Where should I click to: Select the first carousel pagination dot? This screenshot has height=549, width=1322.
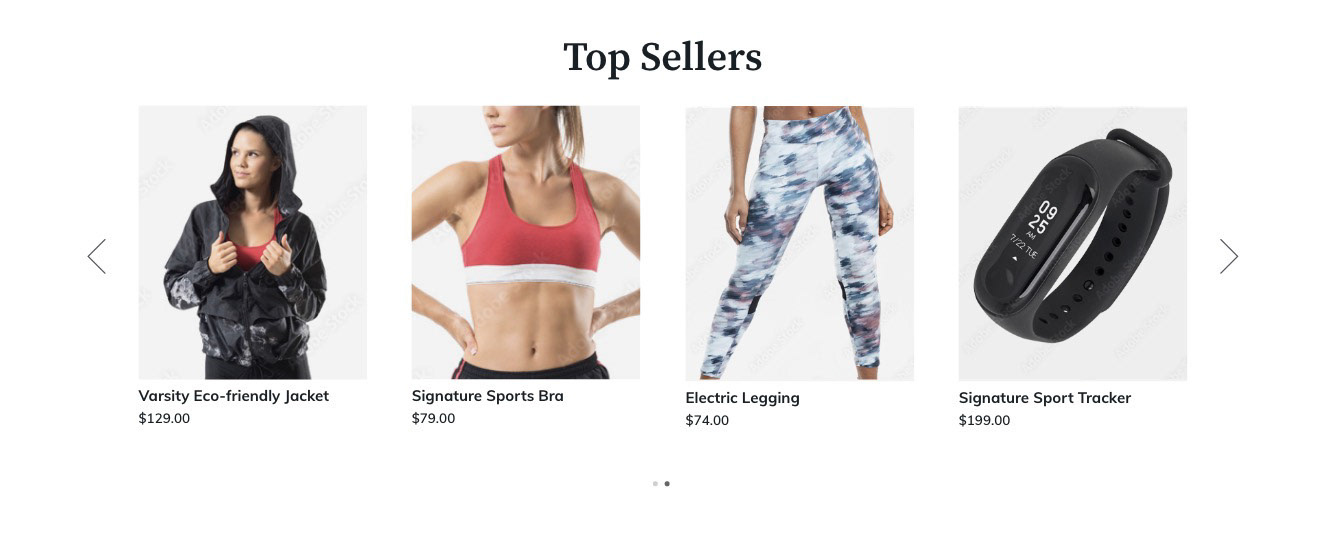[x=655, y=484]
